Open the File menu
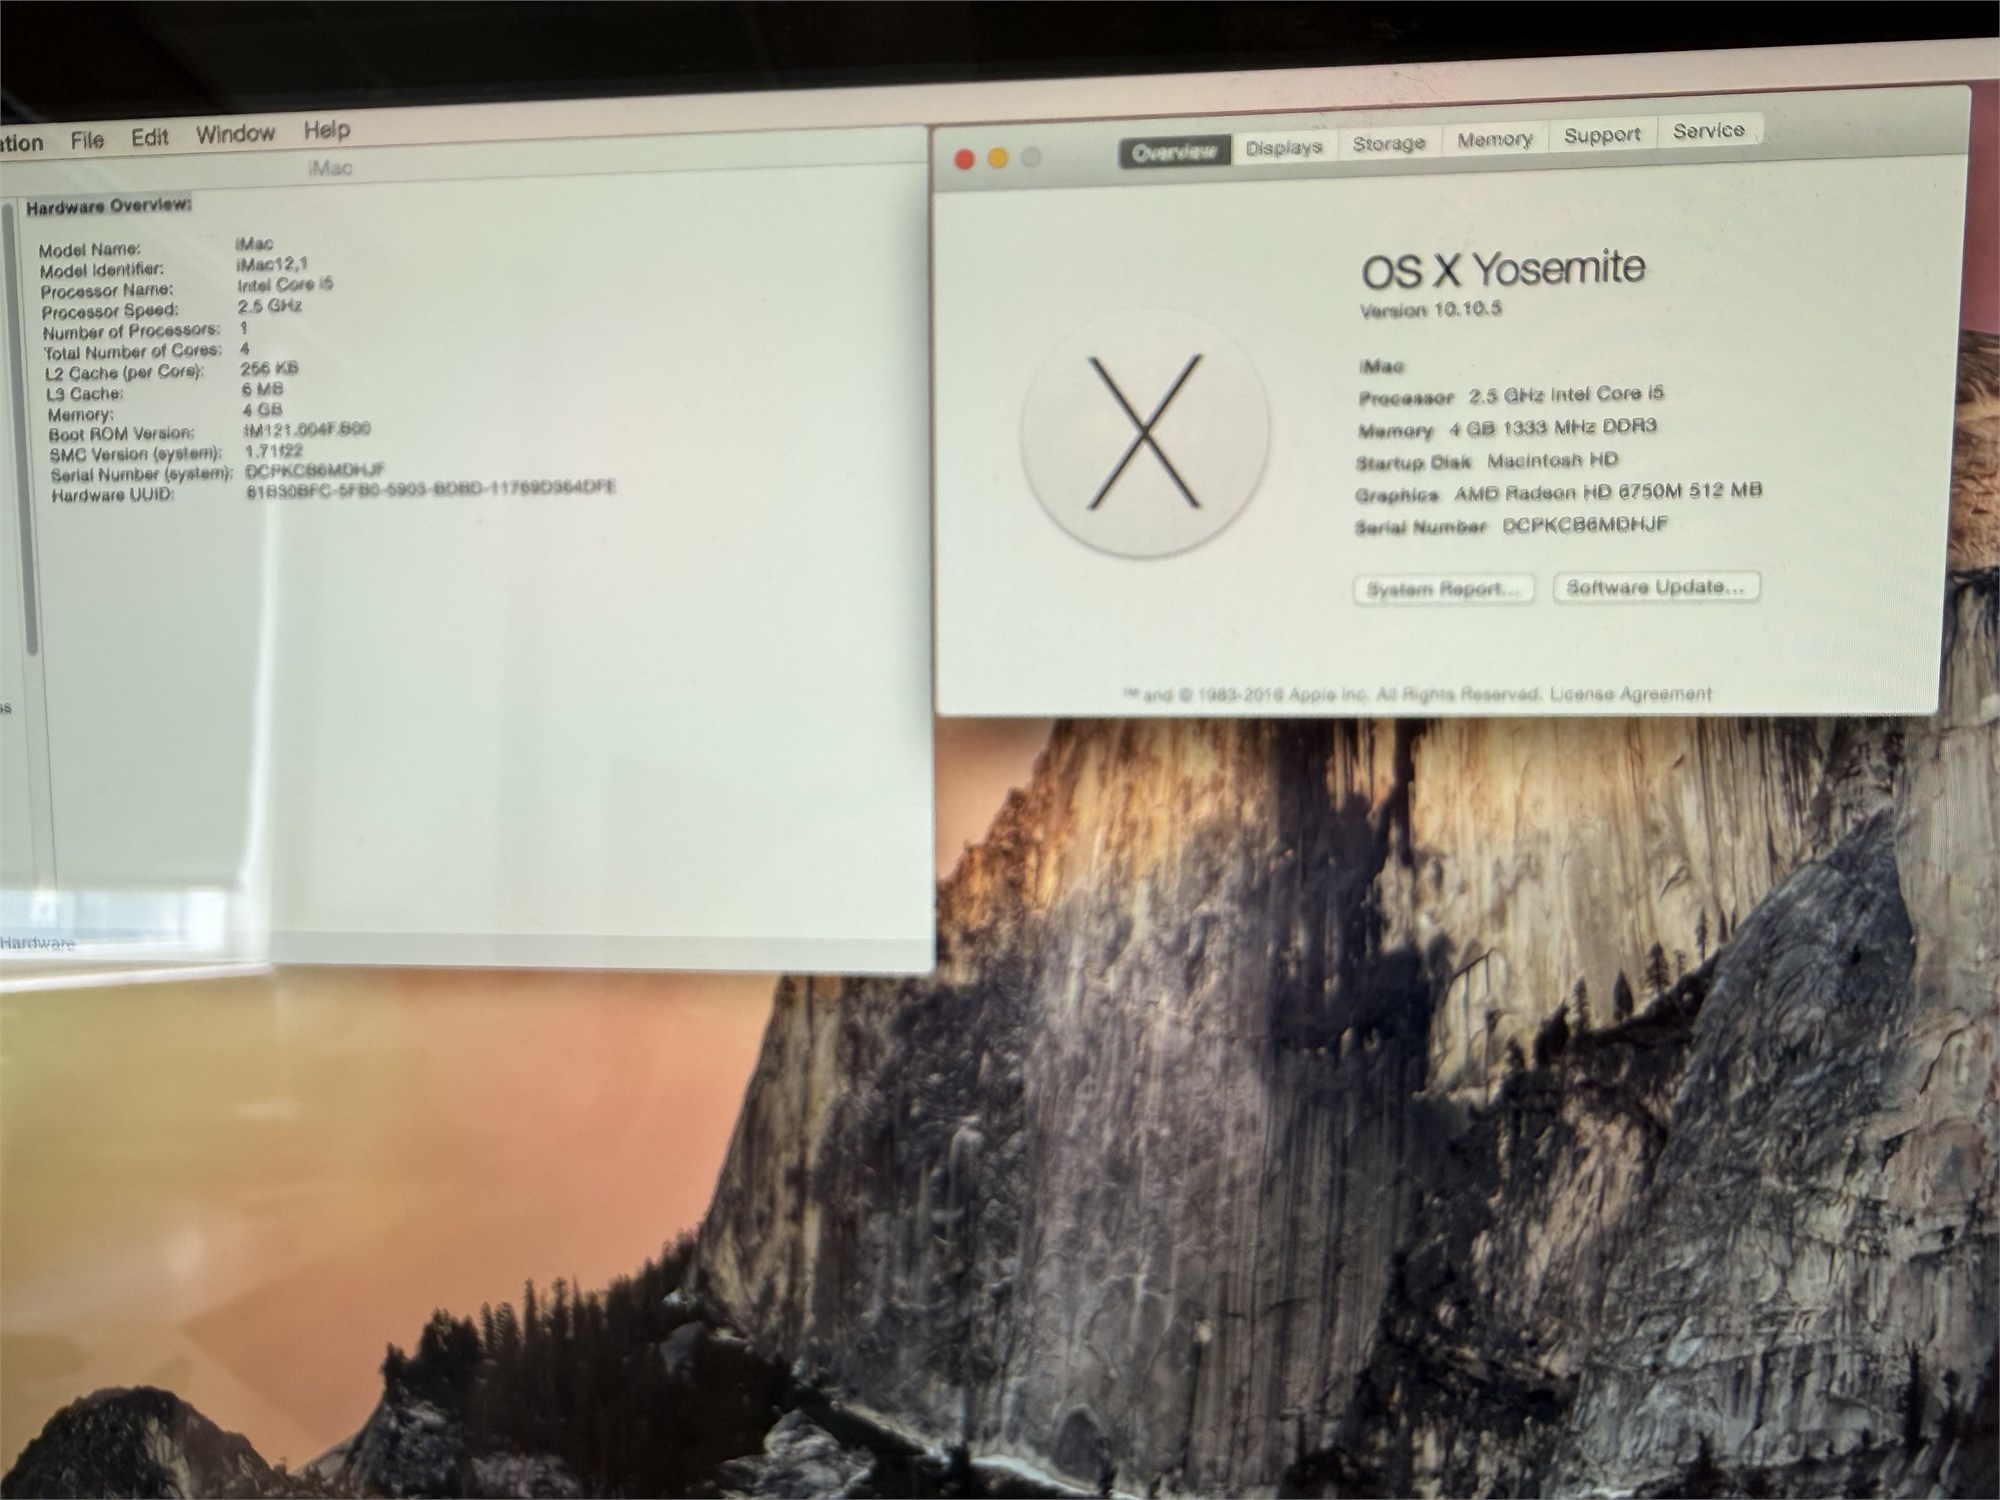 tap(88, 140)
